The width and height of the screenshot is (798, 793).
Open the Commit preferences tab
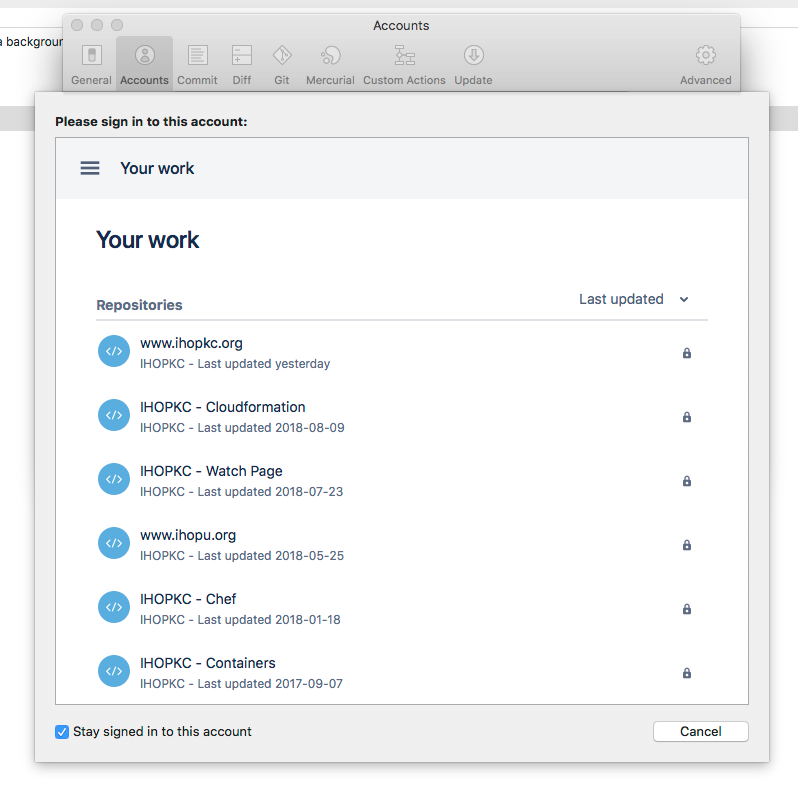click(197, 65)
